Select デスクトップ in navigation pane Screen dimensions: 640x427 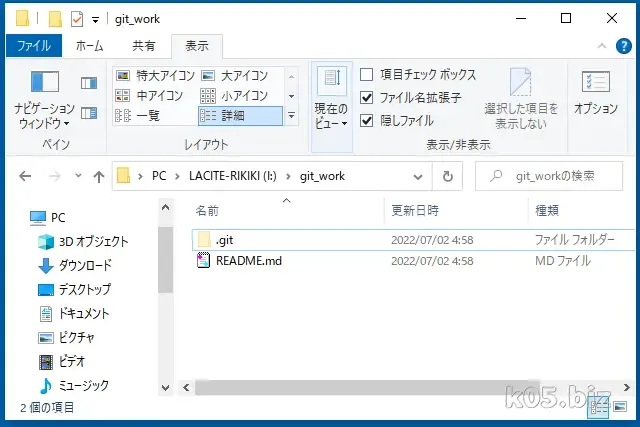[75, 289]
